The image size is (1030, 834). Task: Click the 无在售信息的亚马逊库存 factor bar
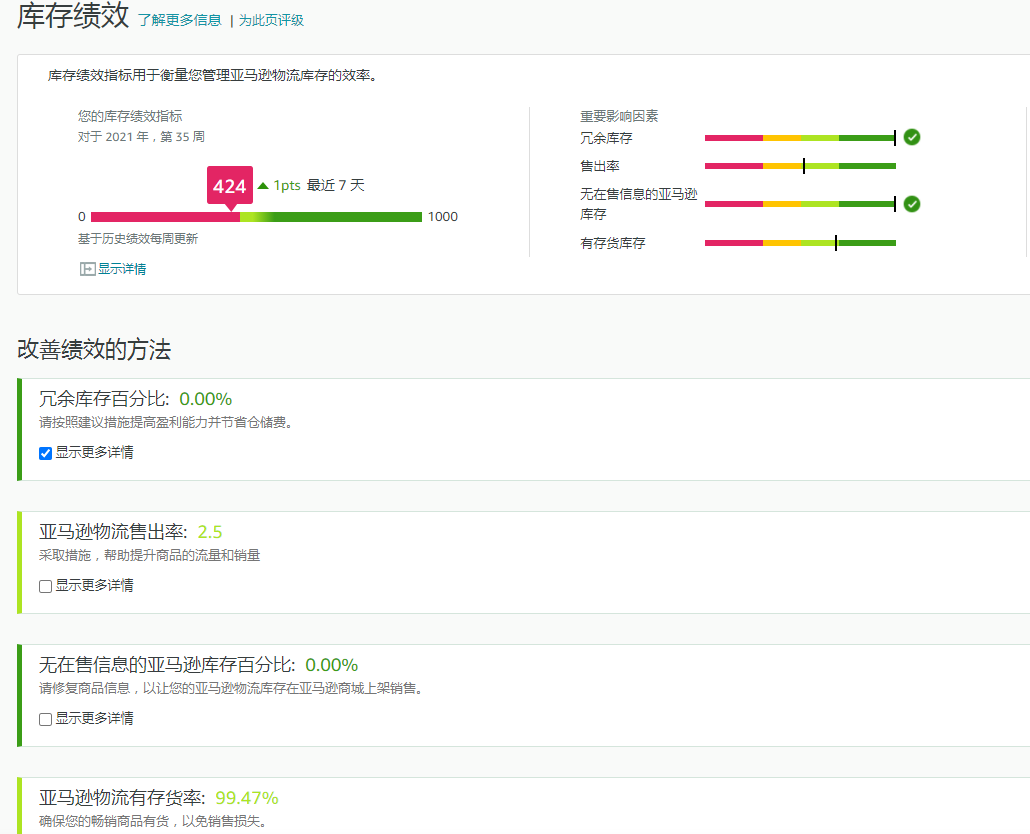coord(800,204)
